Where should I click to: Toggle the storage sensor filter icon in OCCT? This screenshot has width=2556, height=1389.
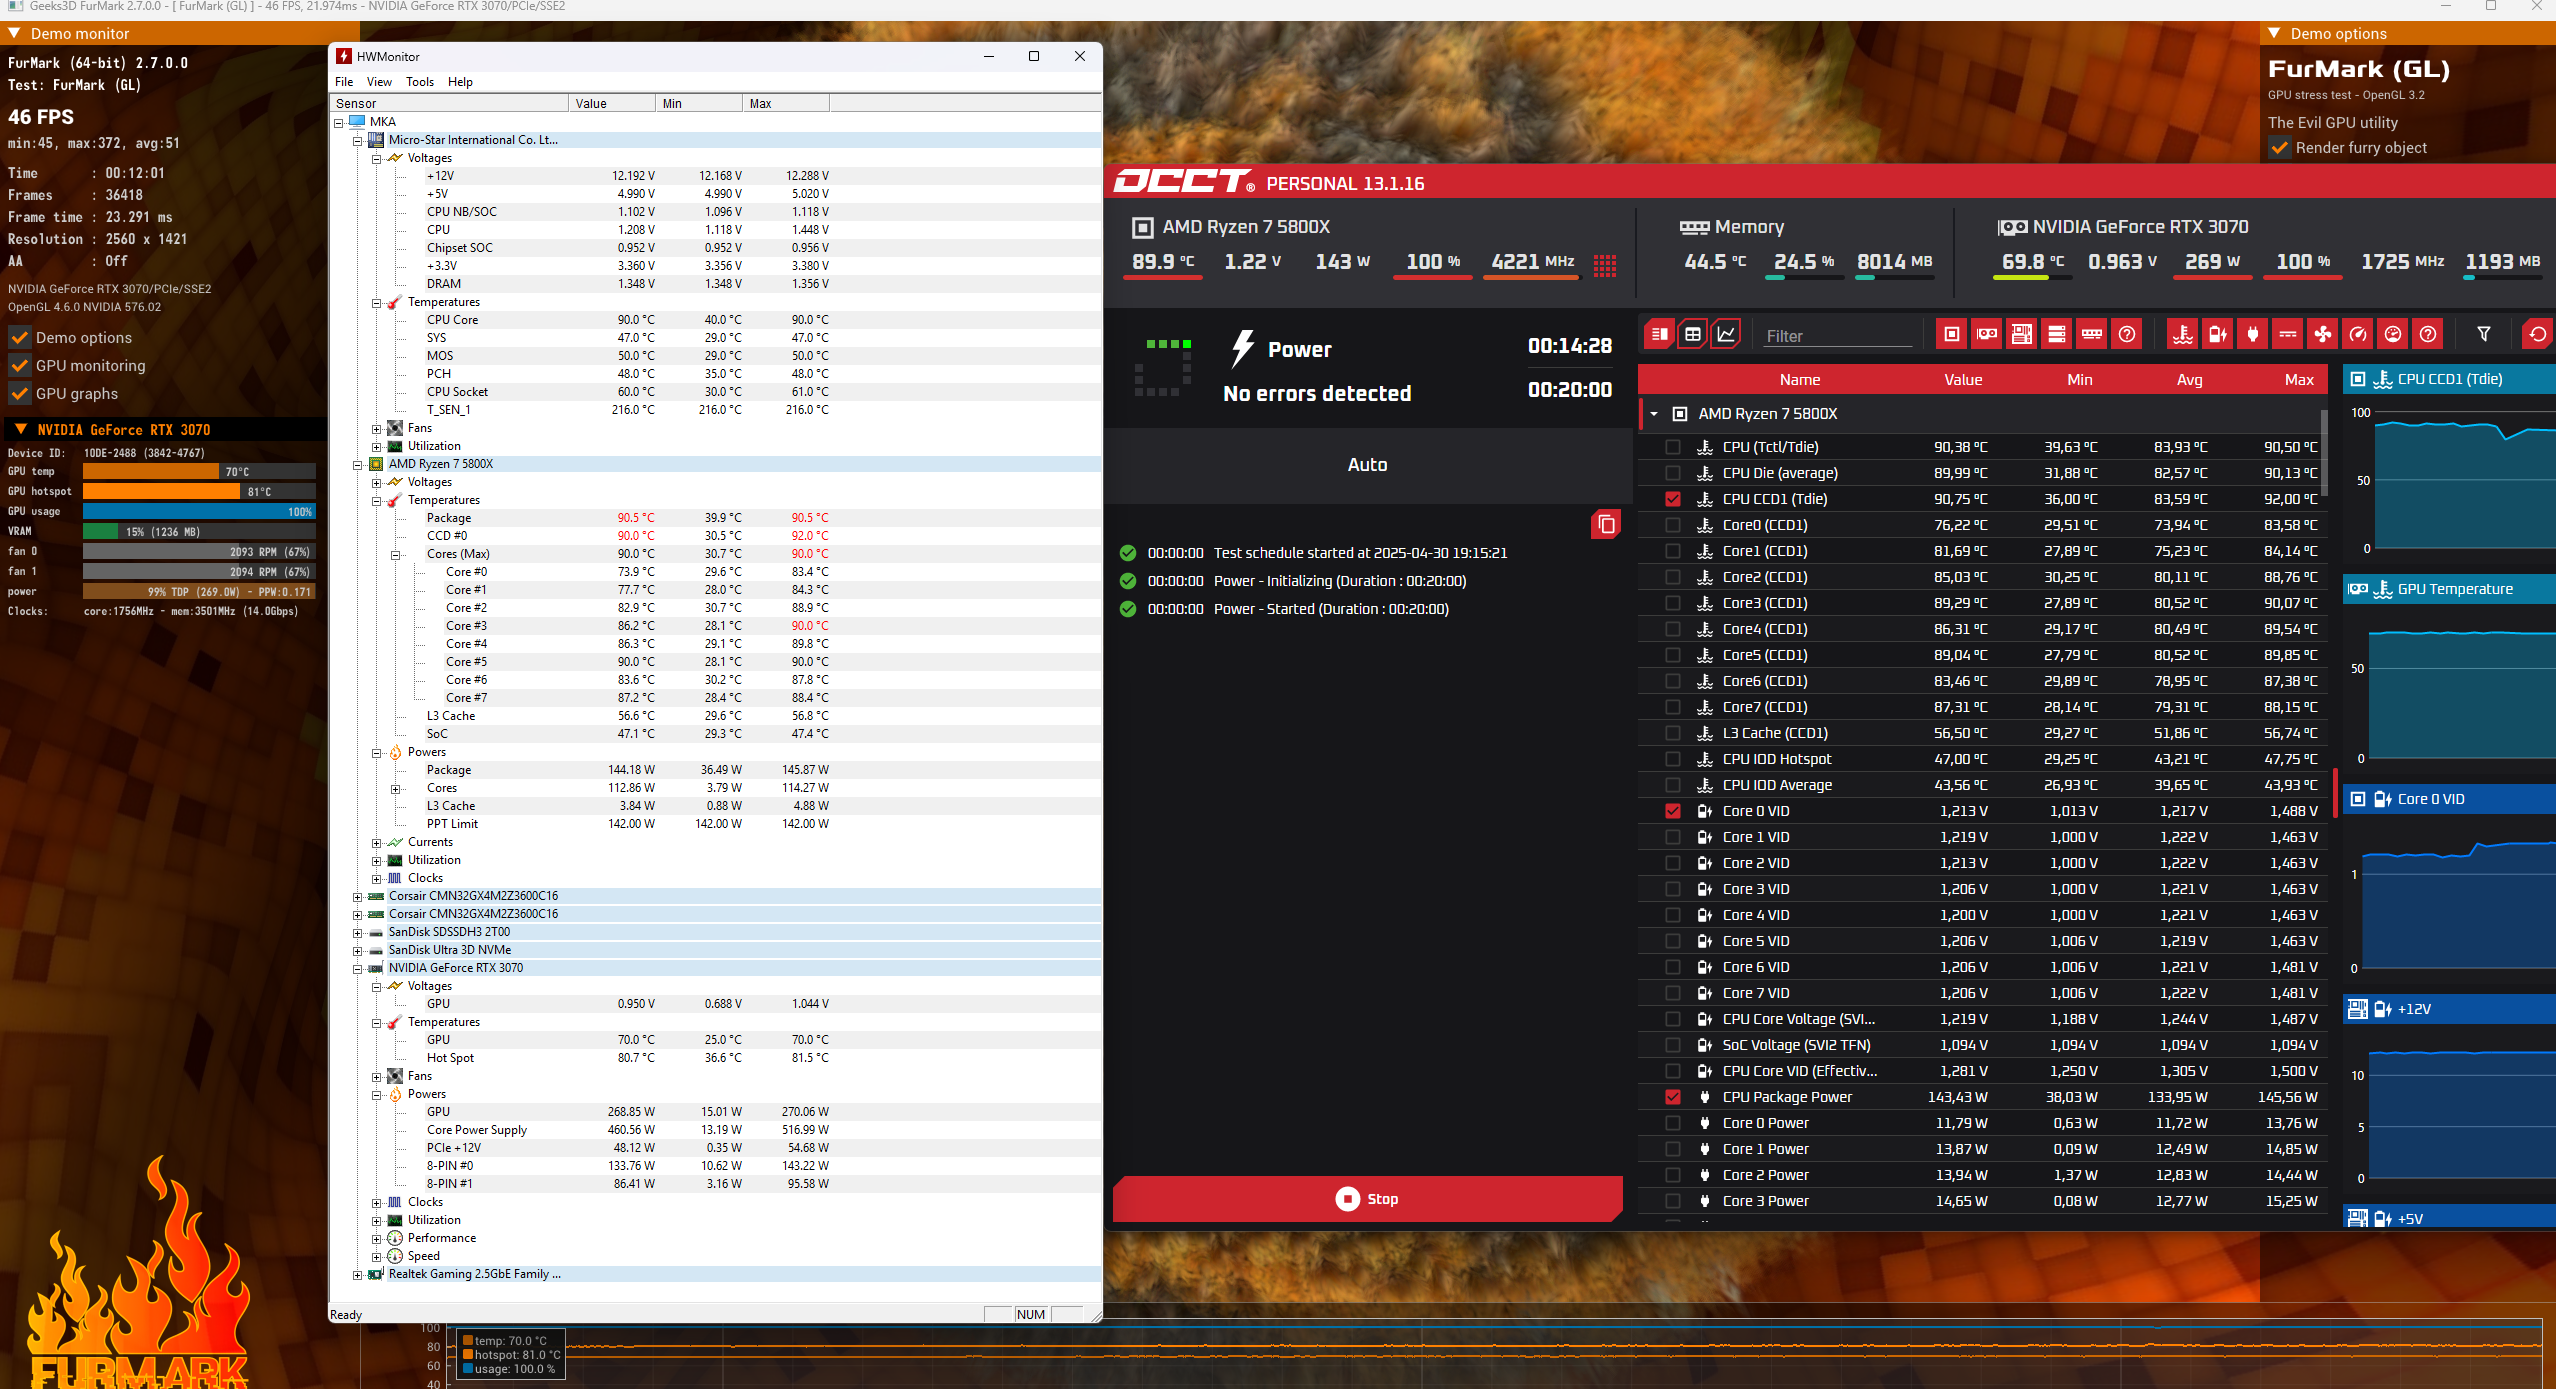pos(2057,334)
